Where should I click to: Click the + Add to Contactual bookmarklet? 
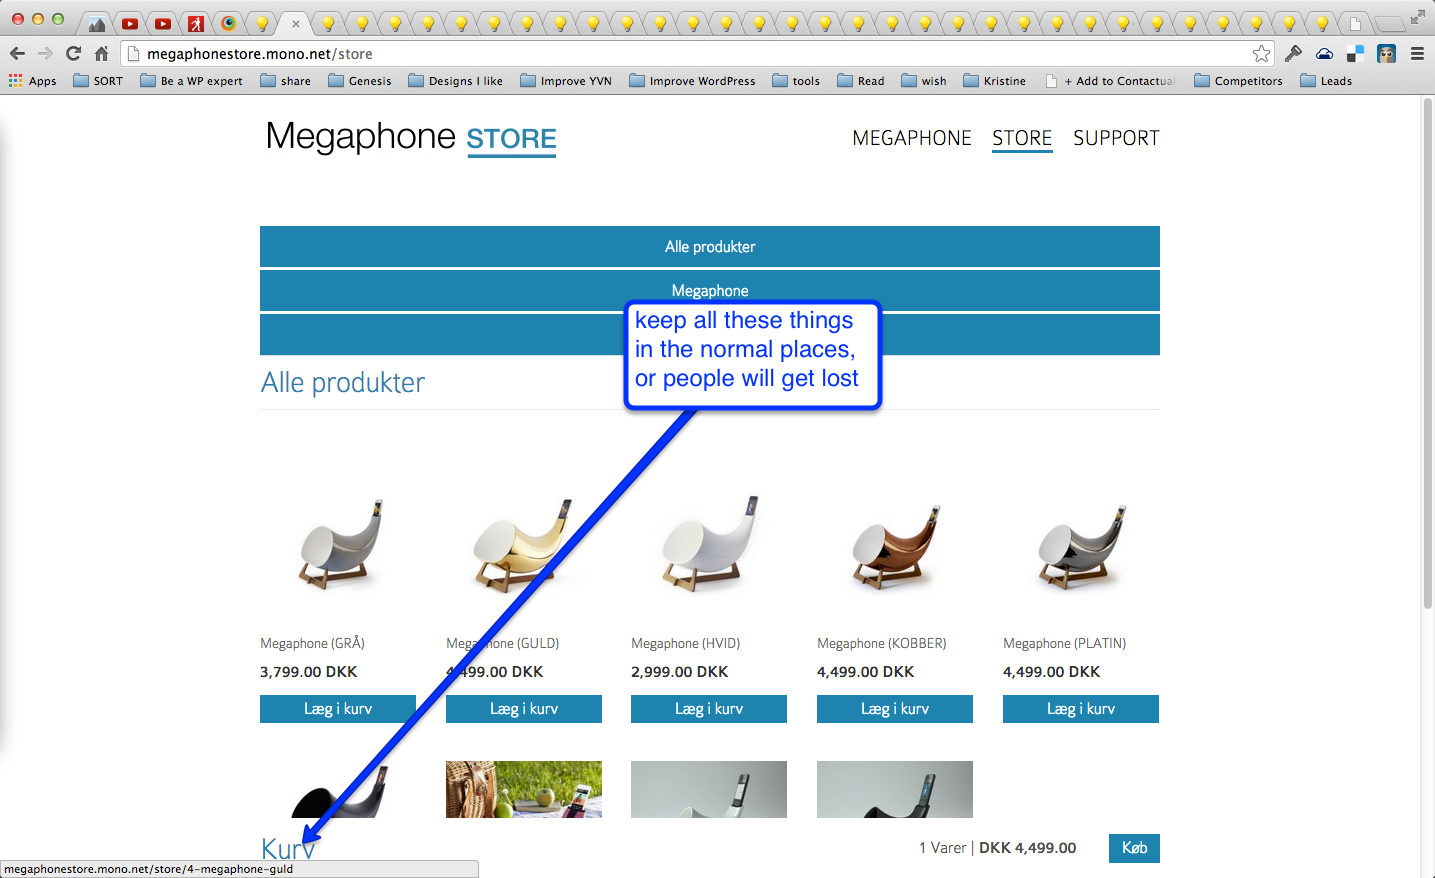pyautogui.click(x=1111, y=81)
